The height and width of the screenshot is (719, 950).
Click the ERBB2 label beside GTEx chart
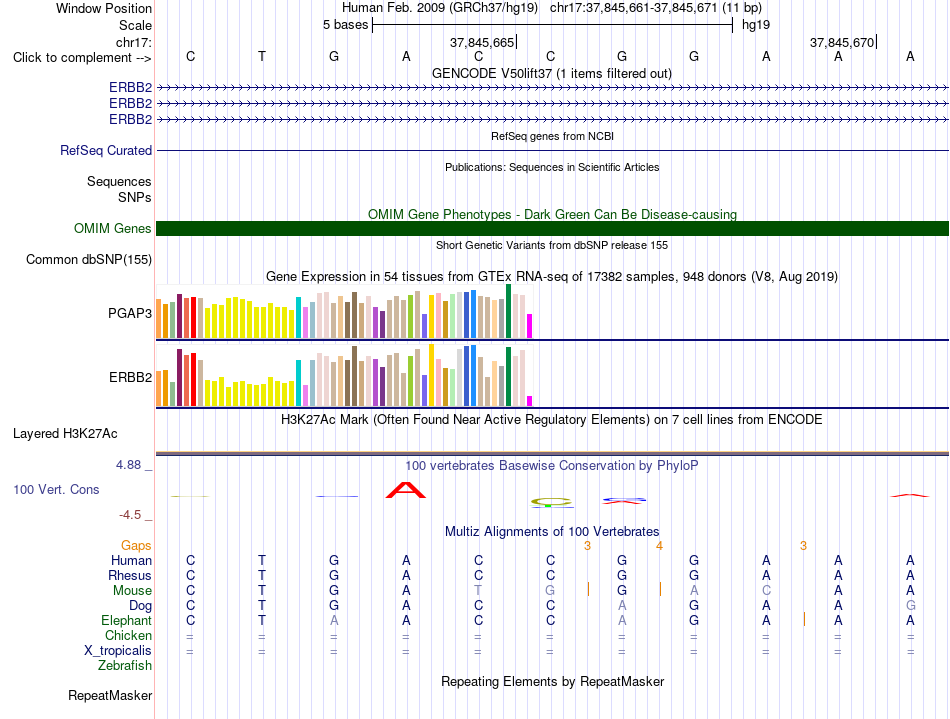click(x=130, y=377)
